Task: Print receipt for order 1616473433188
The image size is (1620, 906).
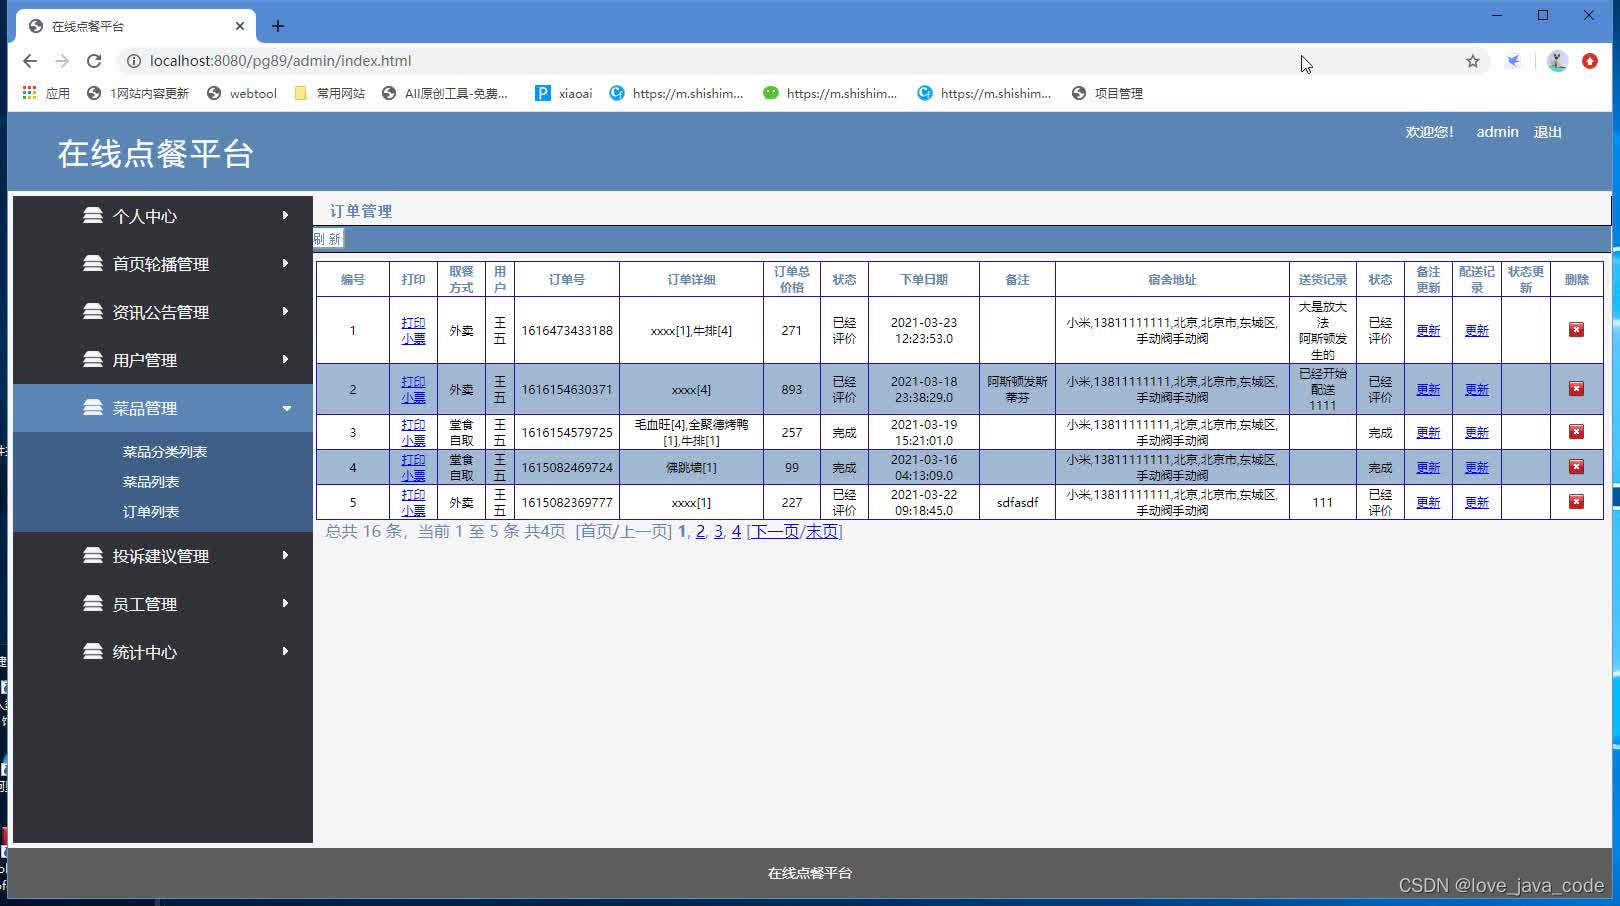Action: coord(413,330)
